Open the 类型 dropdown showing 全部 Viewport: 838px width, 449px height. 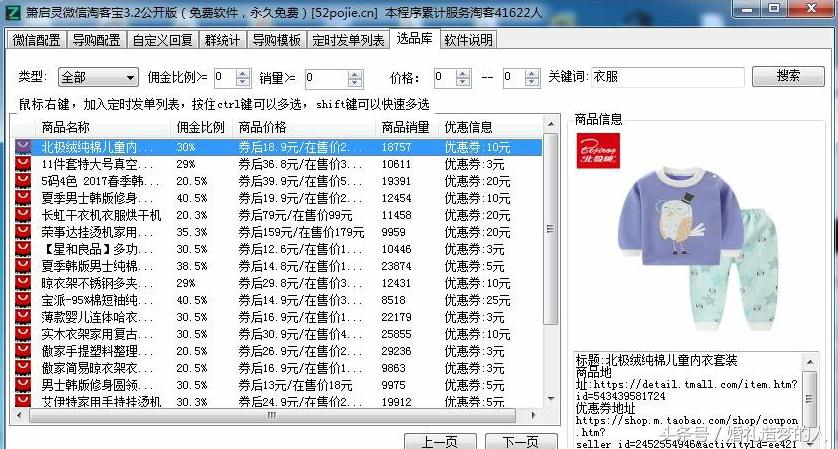click(x=98, y=78)
